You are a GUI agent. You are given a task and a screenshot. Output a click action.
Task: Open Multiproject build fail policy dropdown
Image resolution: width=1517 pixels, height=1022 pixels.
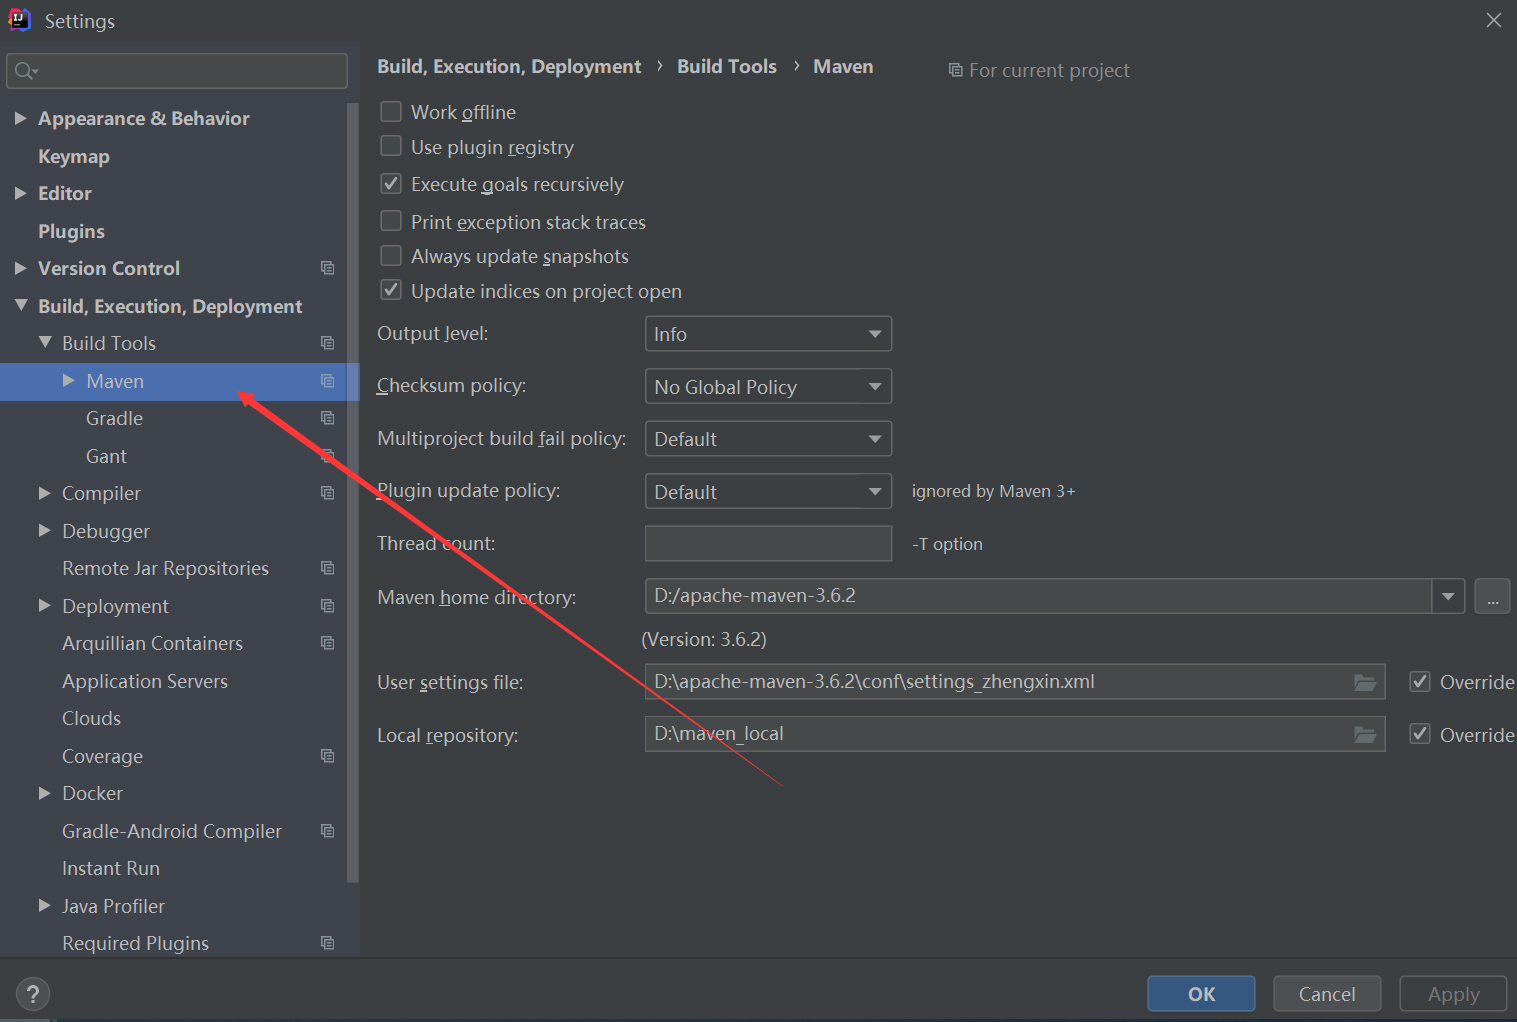click(768, 439)
